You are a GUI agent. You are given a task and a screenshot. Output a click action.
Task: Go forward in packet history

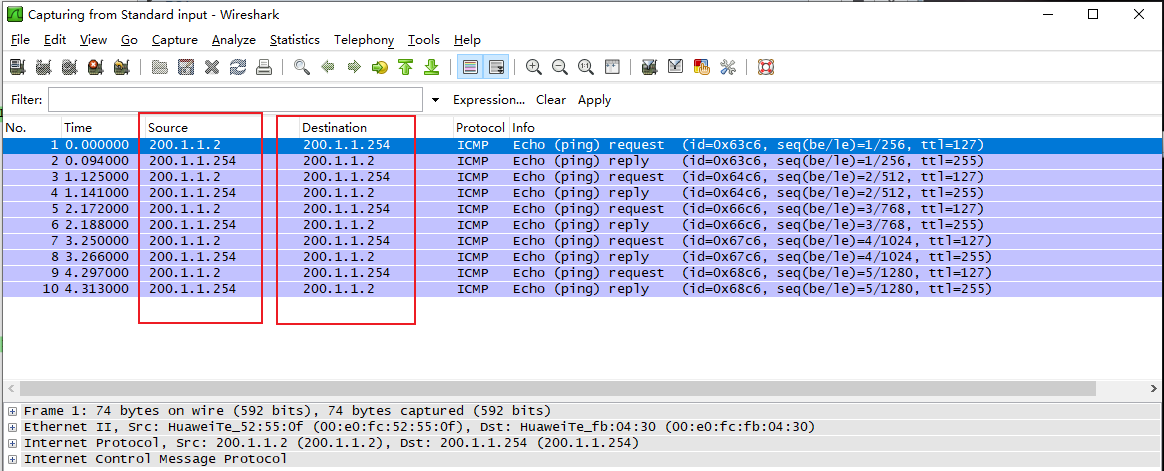tap(353, 68)
